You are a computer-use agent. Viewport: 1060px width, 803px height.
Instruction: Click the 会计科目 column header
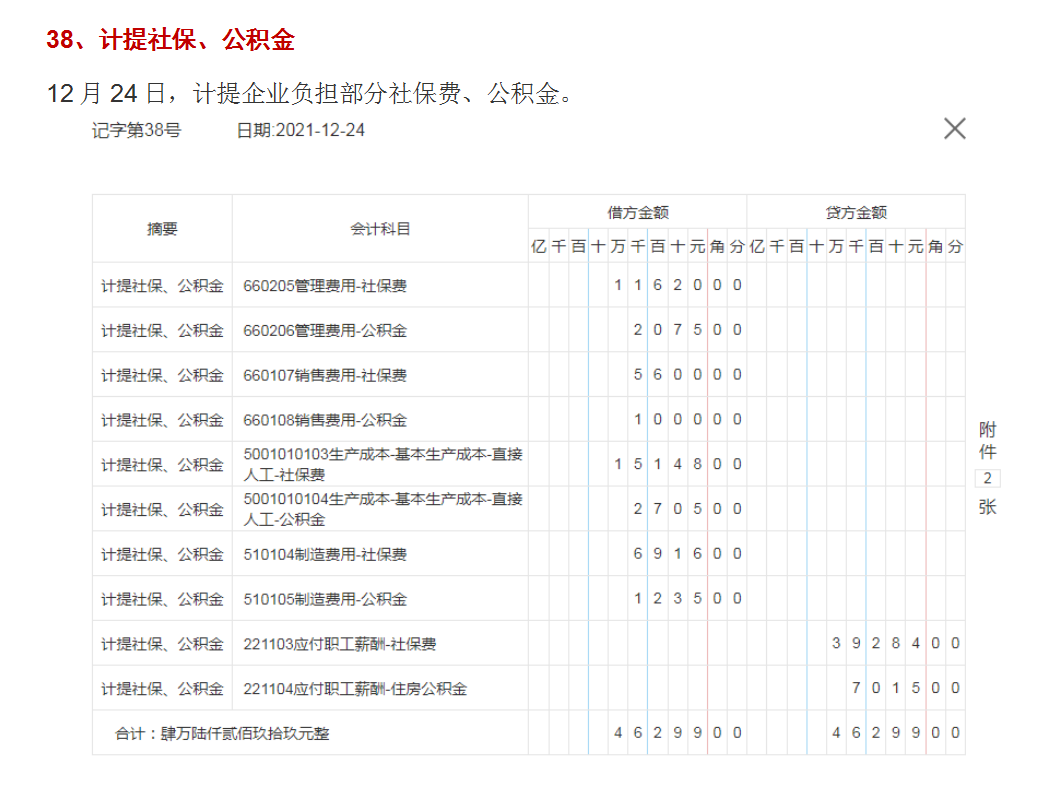(380, 229)
